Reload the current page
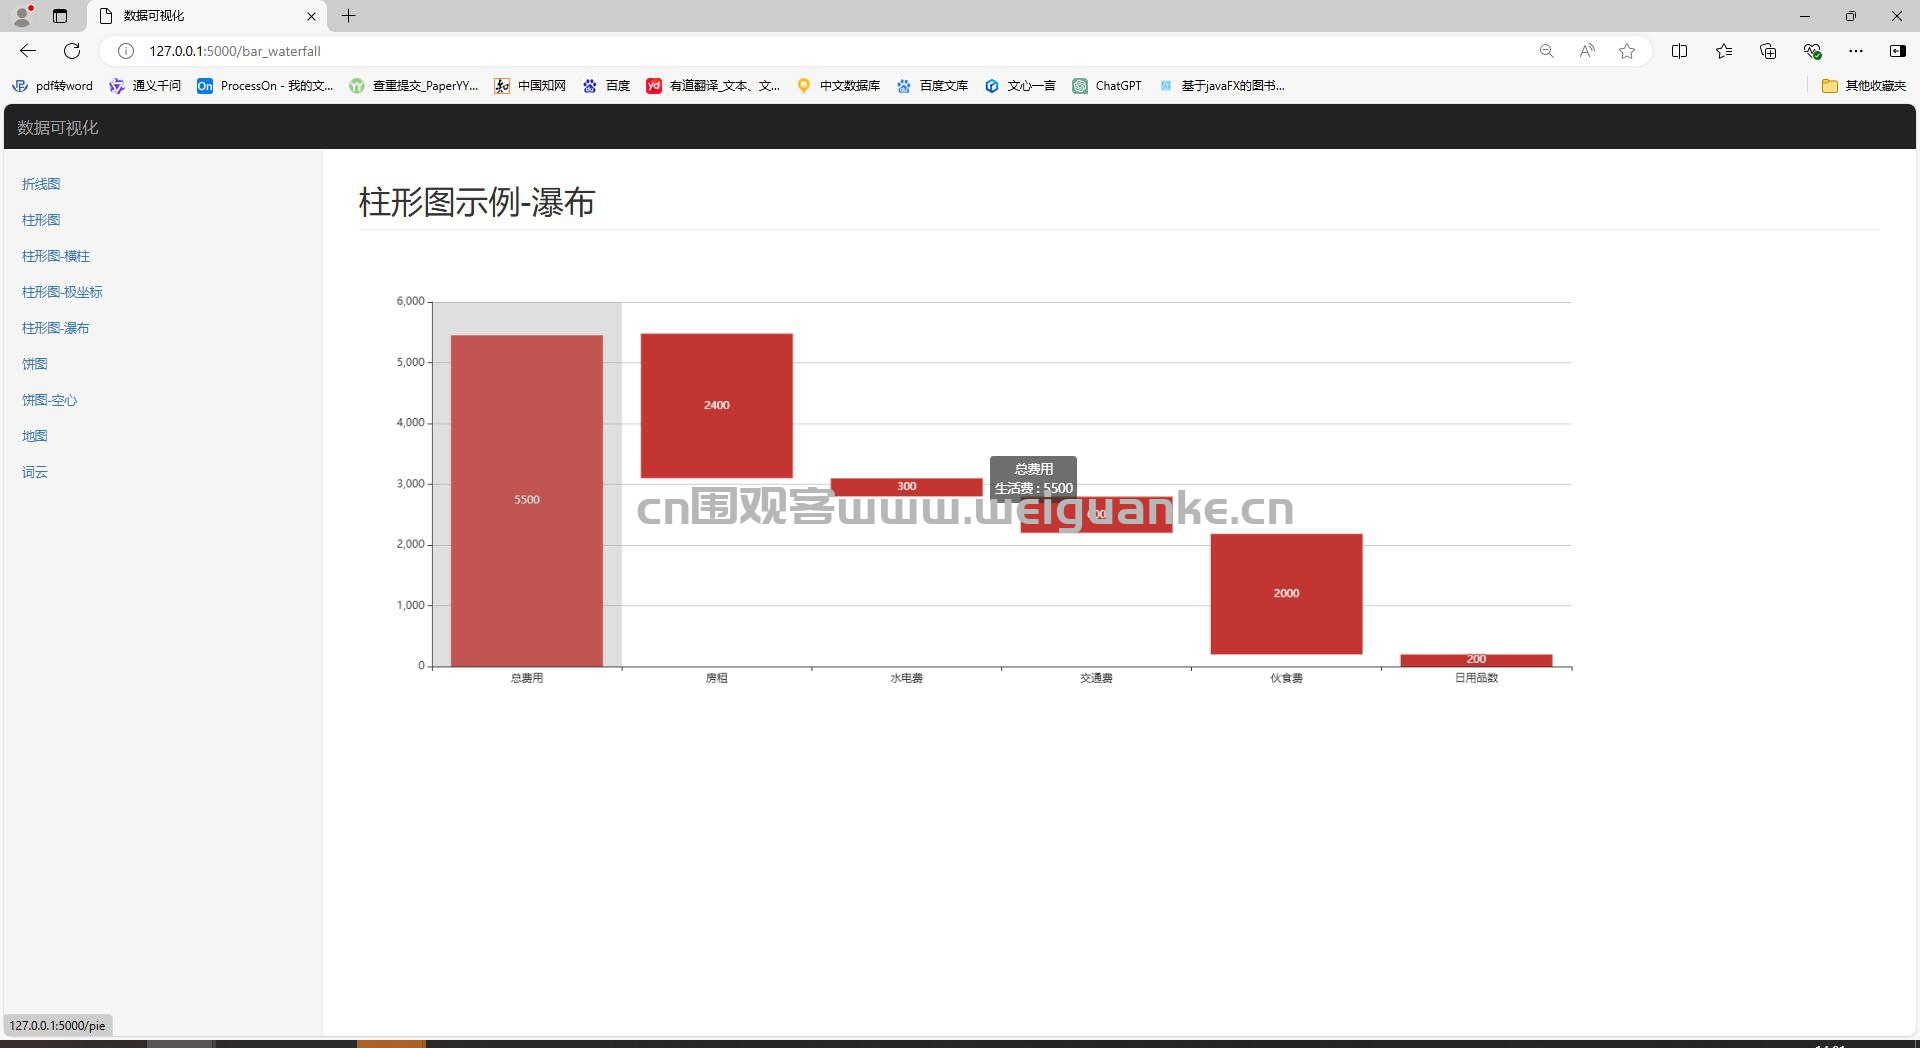The image size is (1920, 1048). (72, 51)
